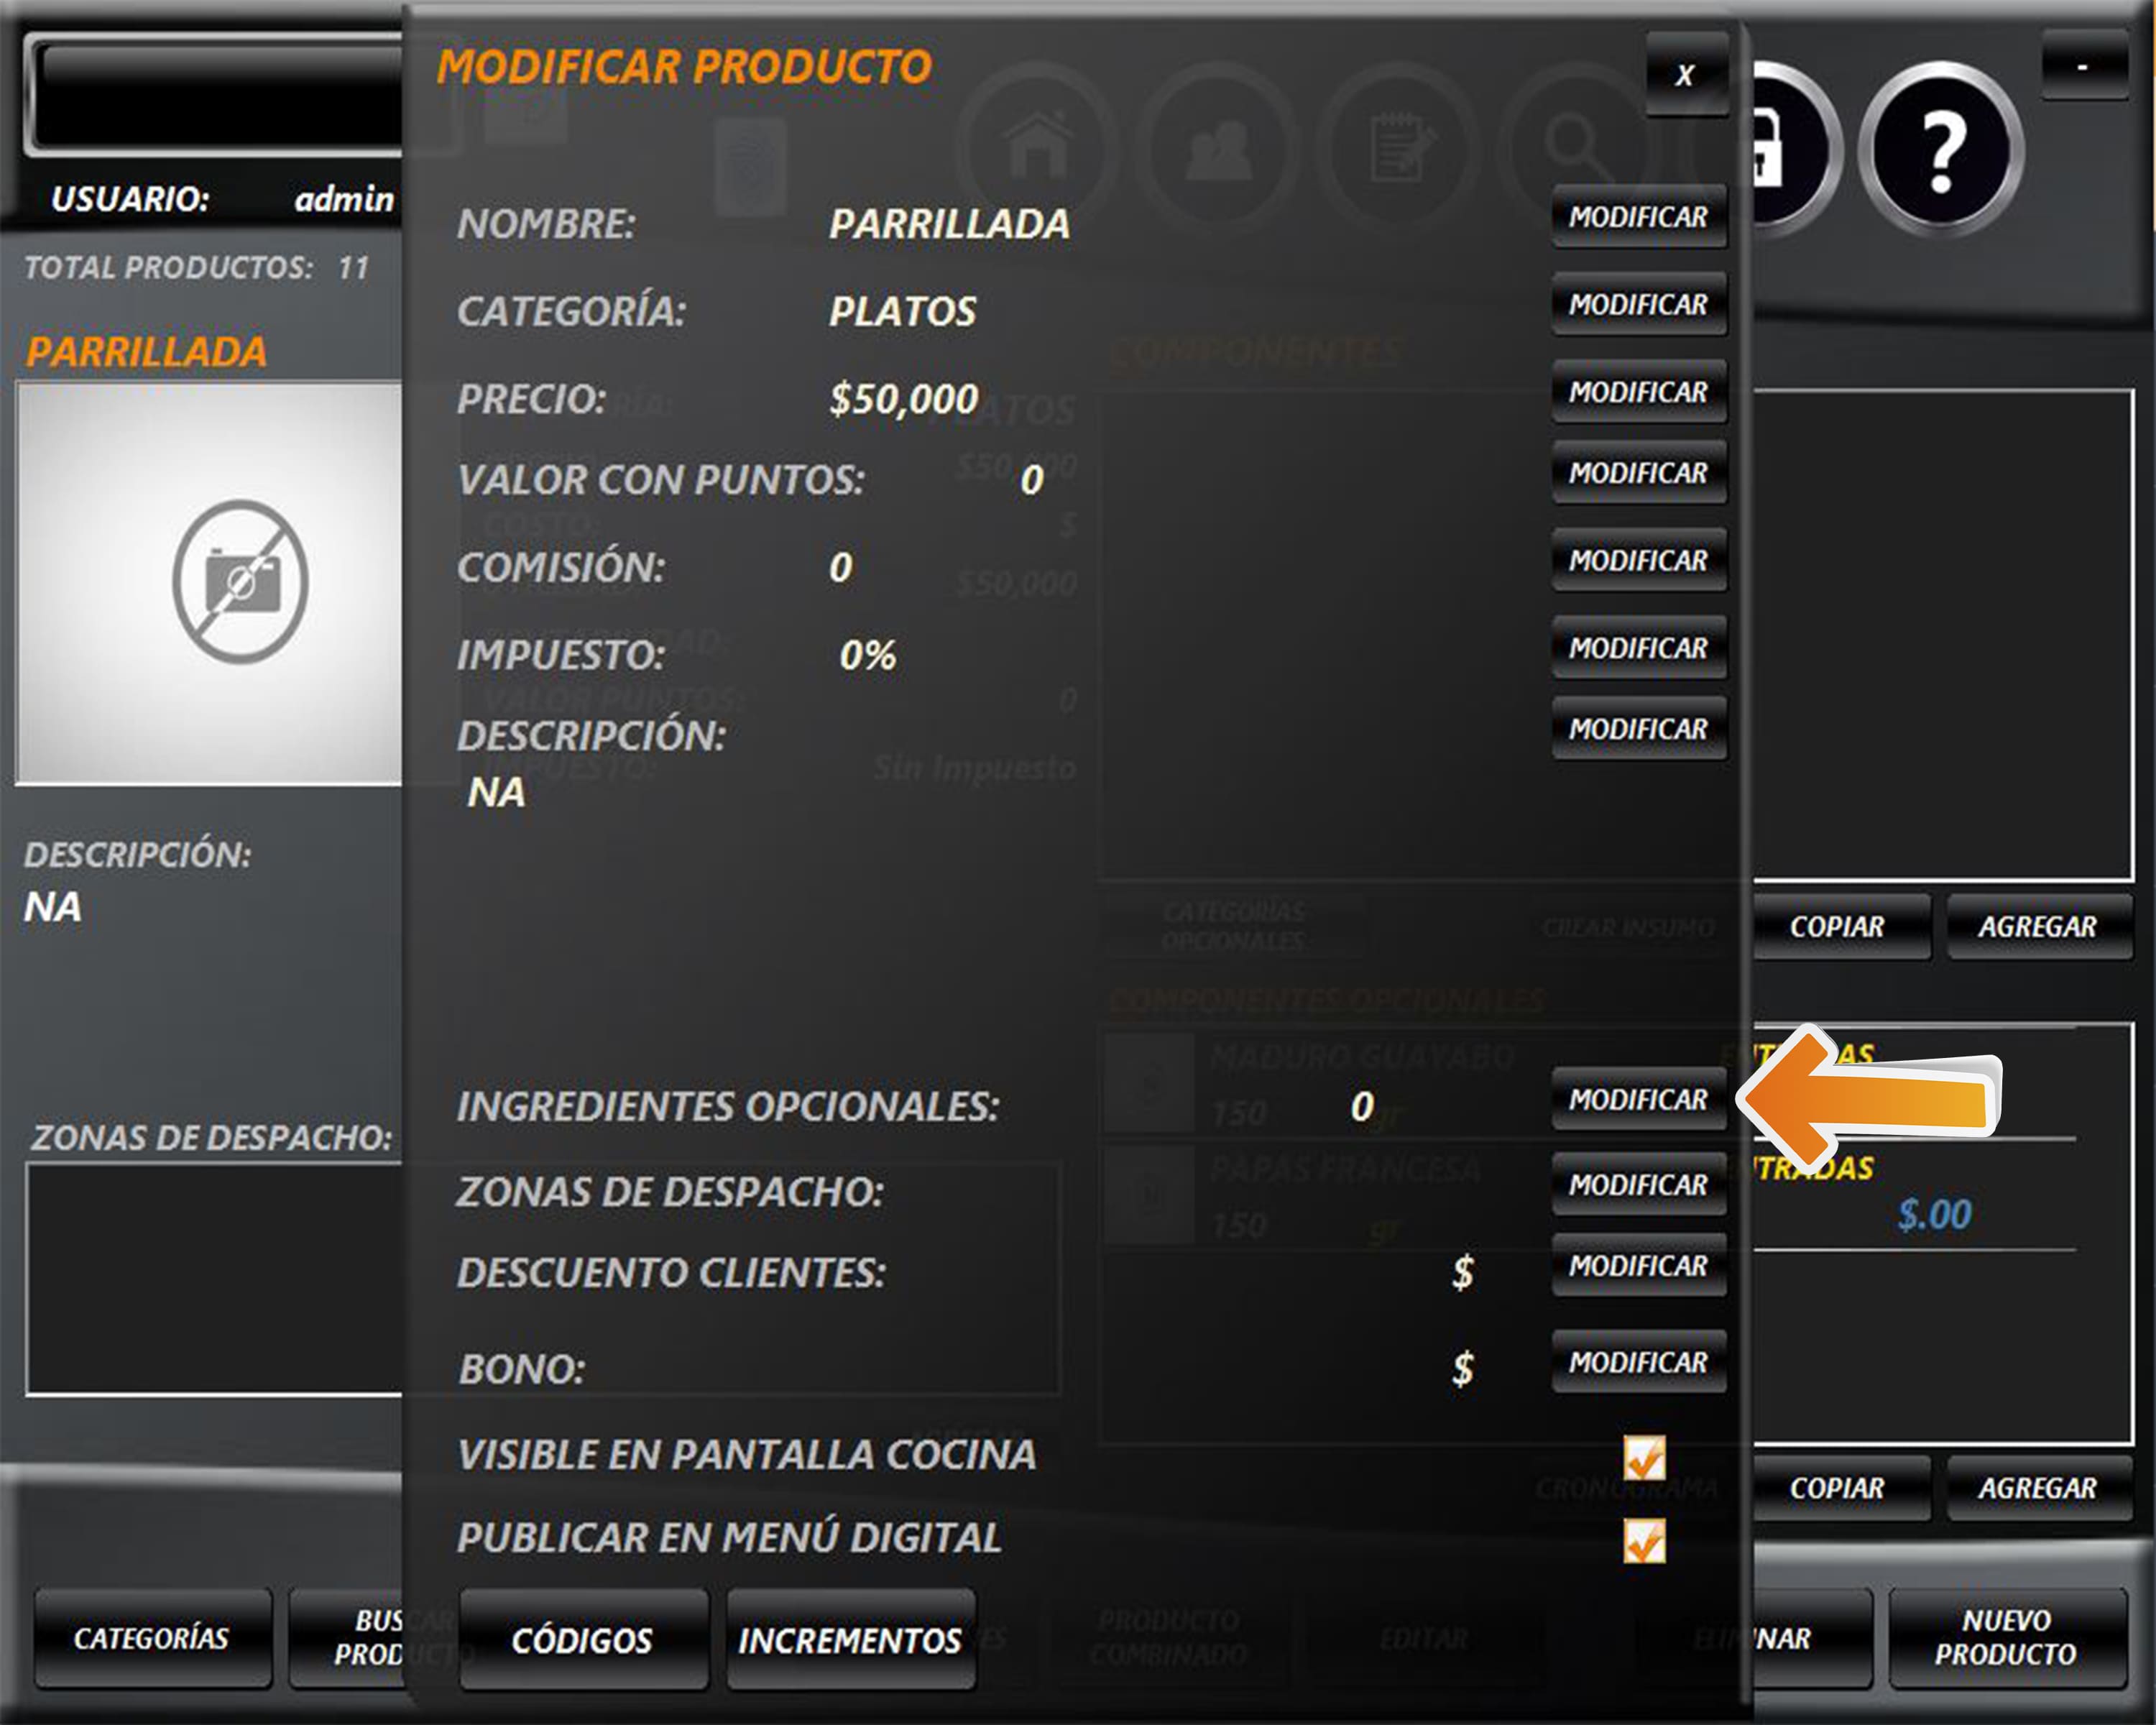Modify the Precio value
The height and width of the screenshot is (1725, 2156).
(1638, 392)
